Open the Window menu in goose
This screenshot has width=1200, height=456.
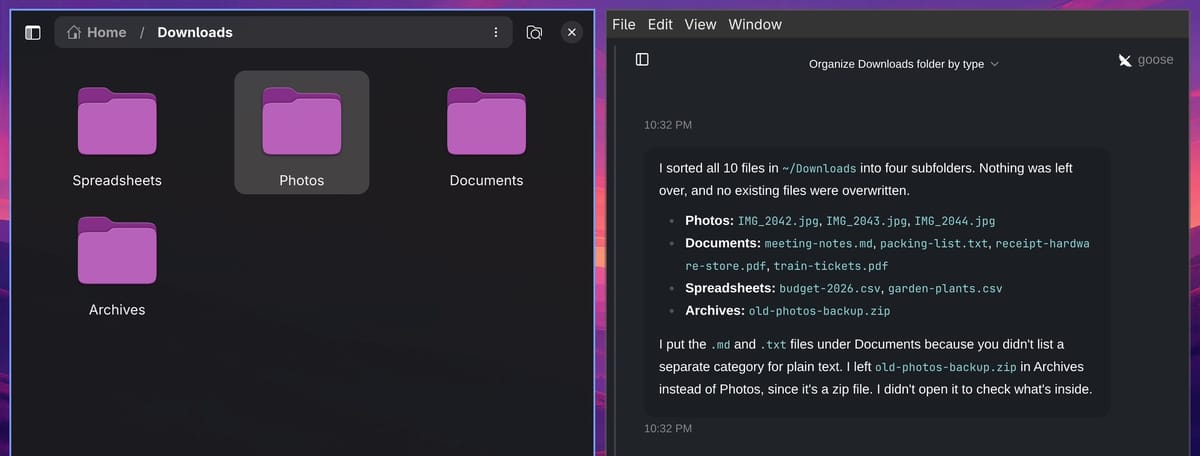[x=755, y=24]
